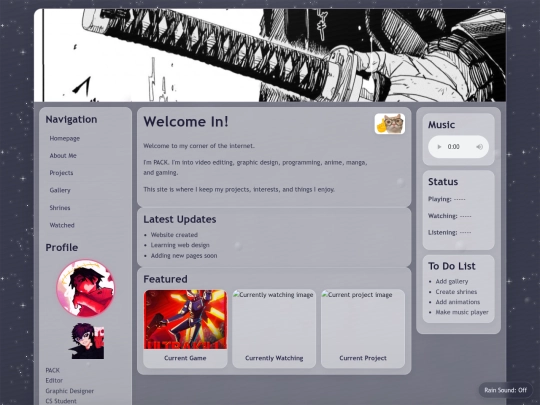Click the 'Add animations' to-do item

click(458, 302)
